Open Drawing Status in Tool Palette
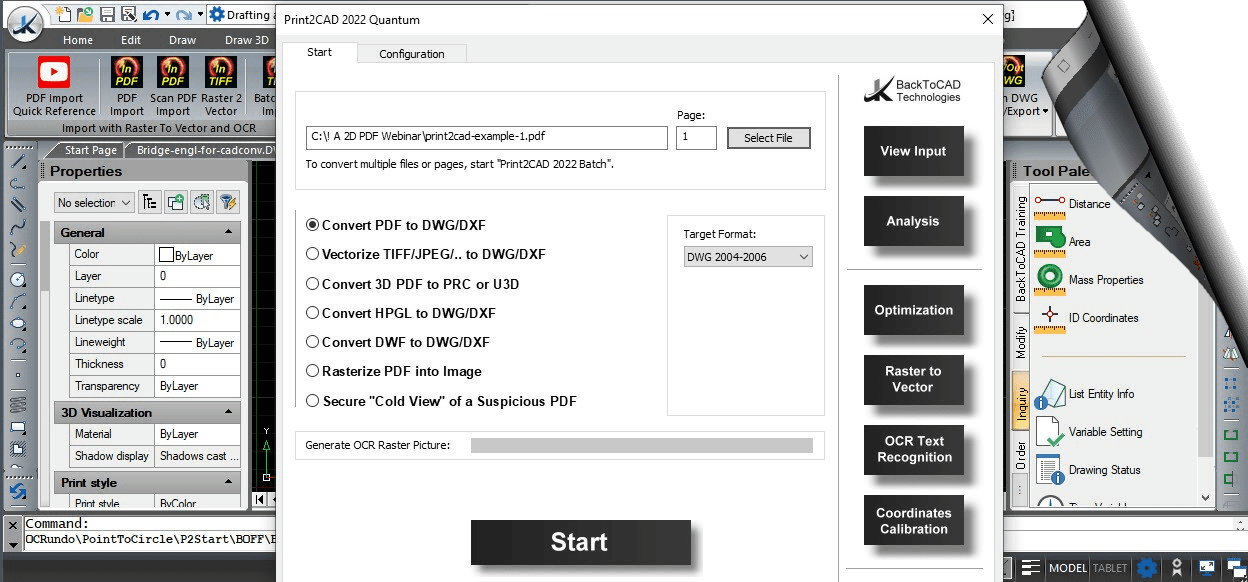This screenshot has width=1248, height=582. click(x=1087, y=469)
